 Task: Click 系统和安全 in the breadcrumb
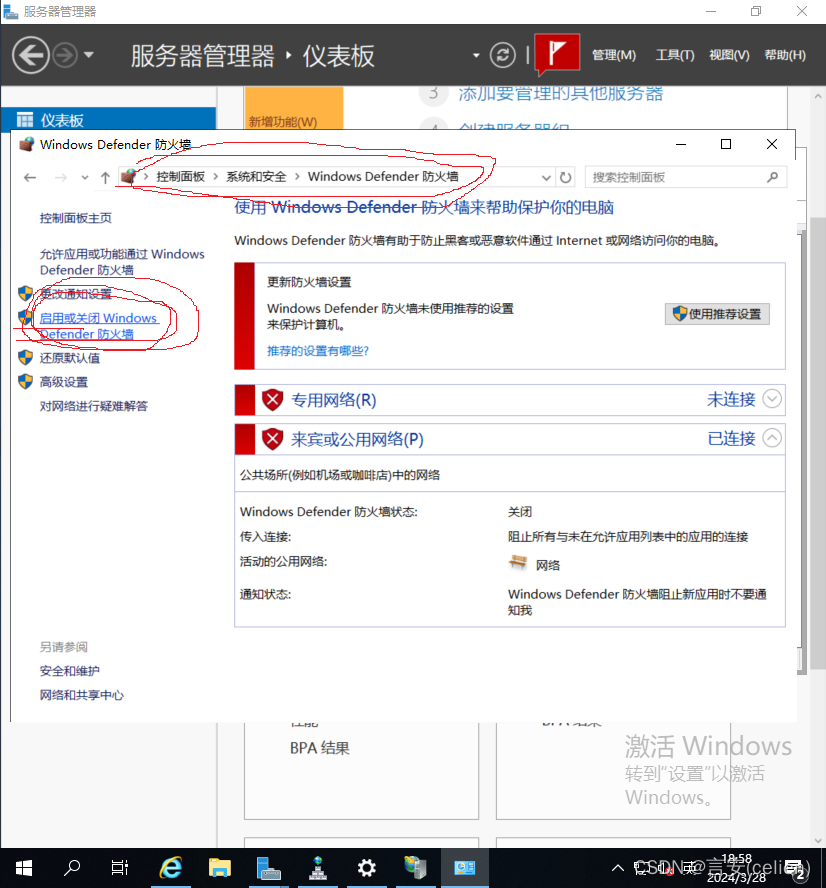coord(256,177)
